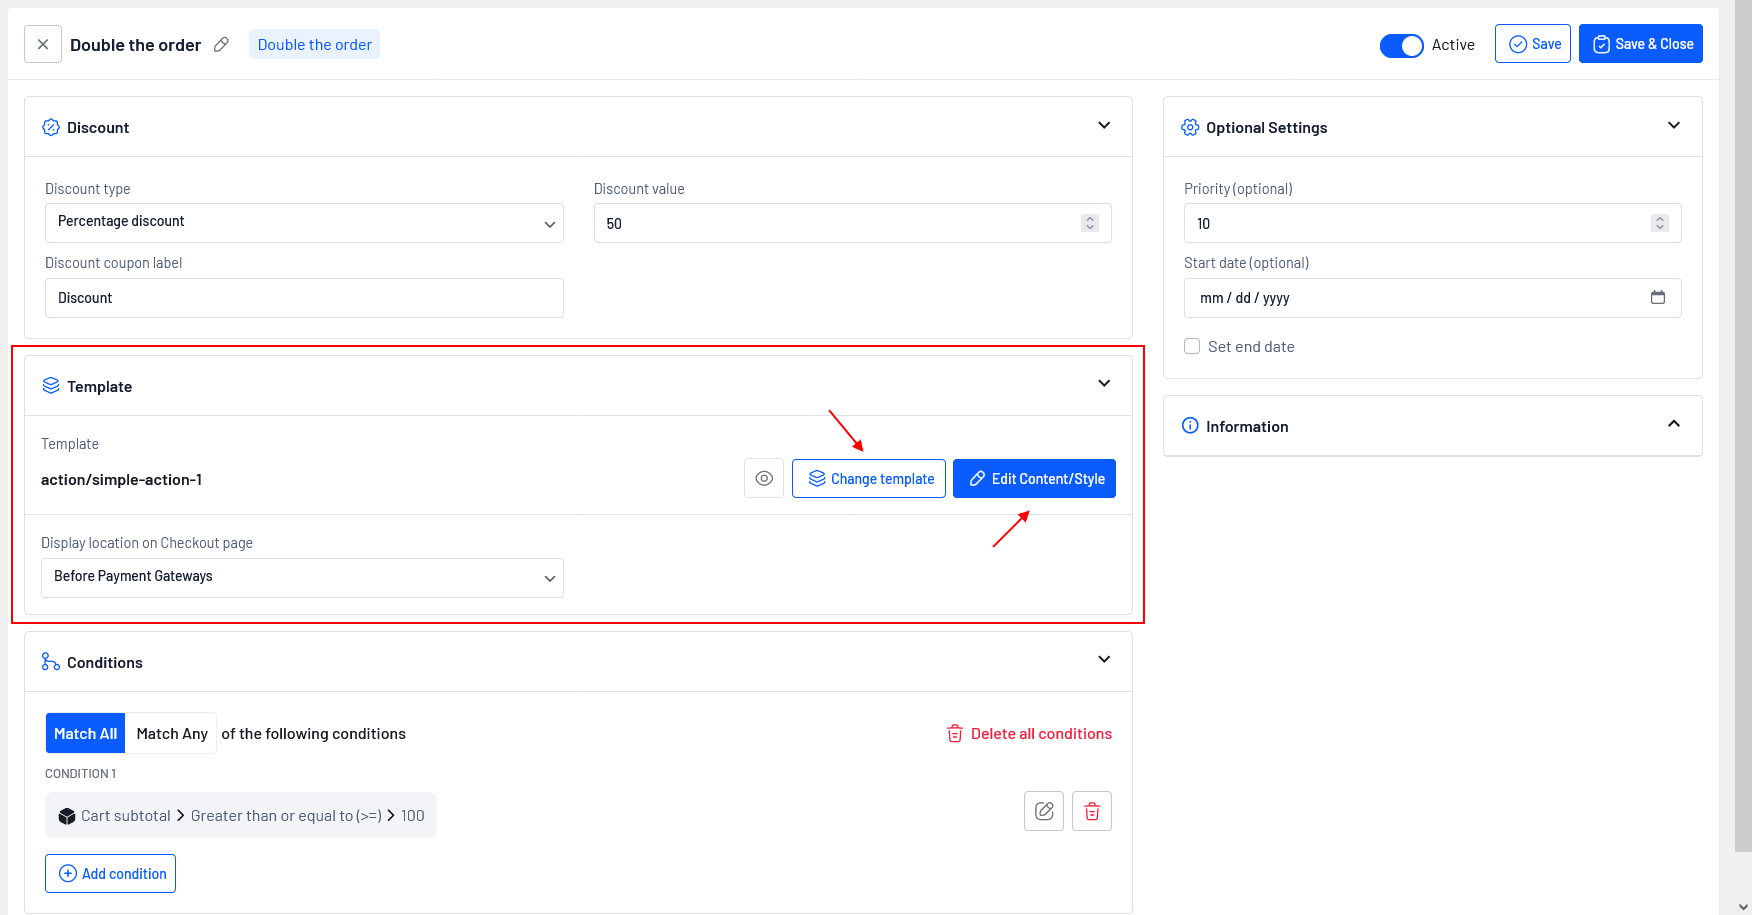Click the Double the order breadcrumb tag
Screen dimensions: 1752x915
[x=314, y=44]
